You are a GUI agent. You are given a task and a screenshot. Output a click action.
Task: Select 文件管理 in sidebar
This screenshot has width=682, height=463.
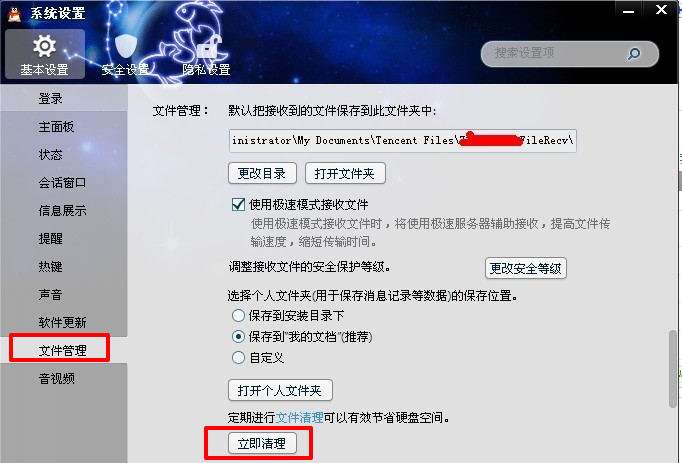[x=60, y=350]
